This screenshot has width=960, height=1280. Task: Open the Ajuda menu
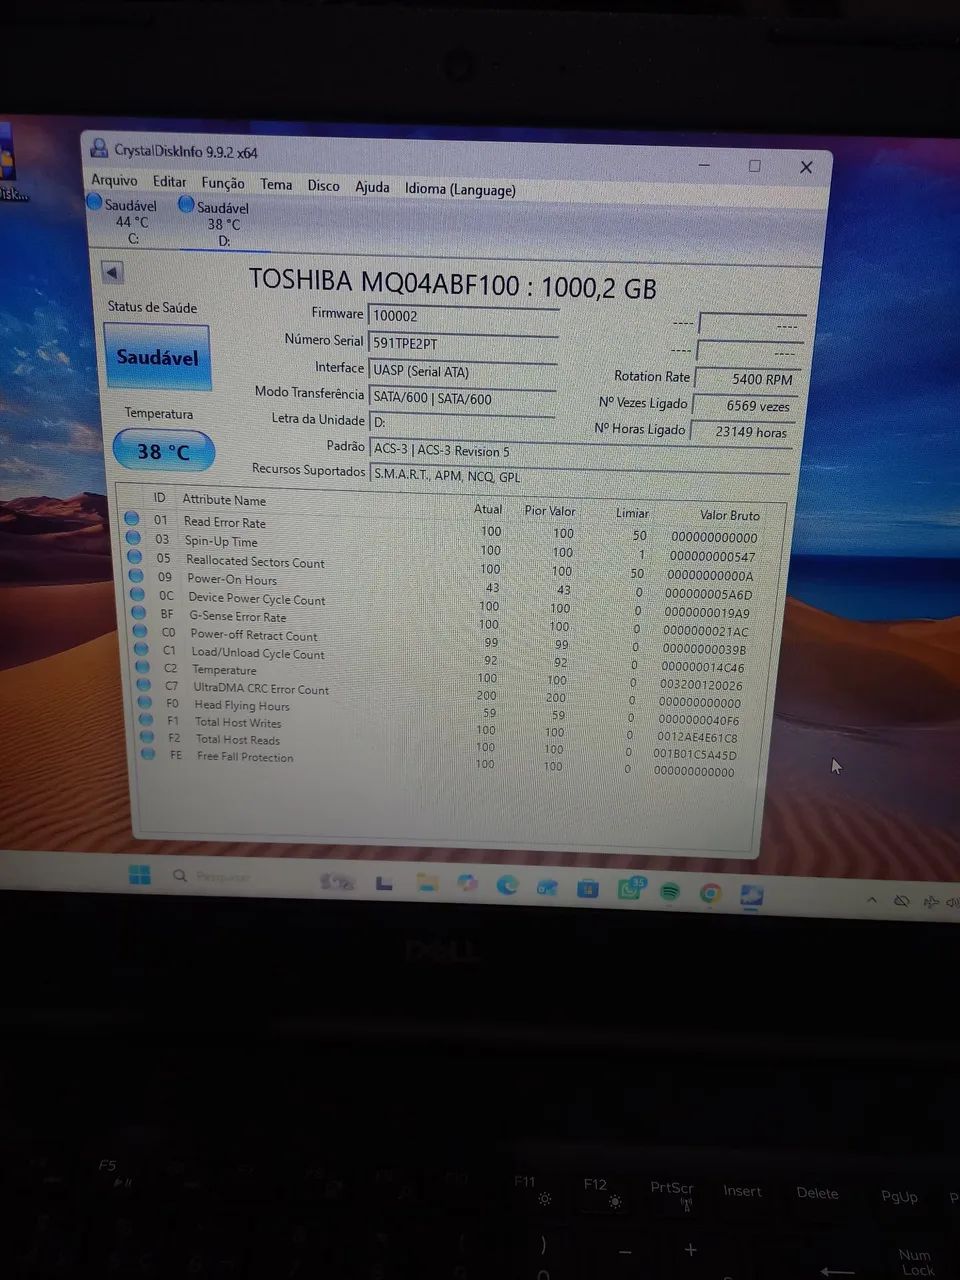372,187
